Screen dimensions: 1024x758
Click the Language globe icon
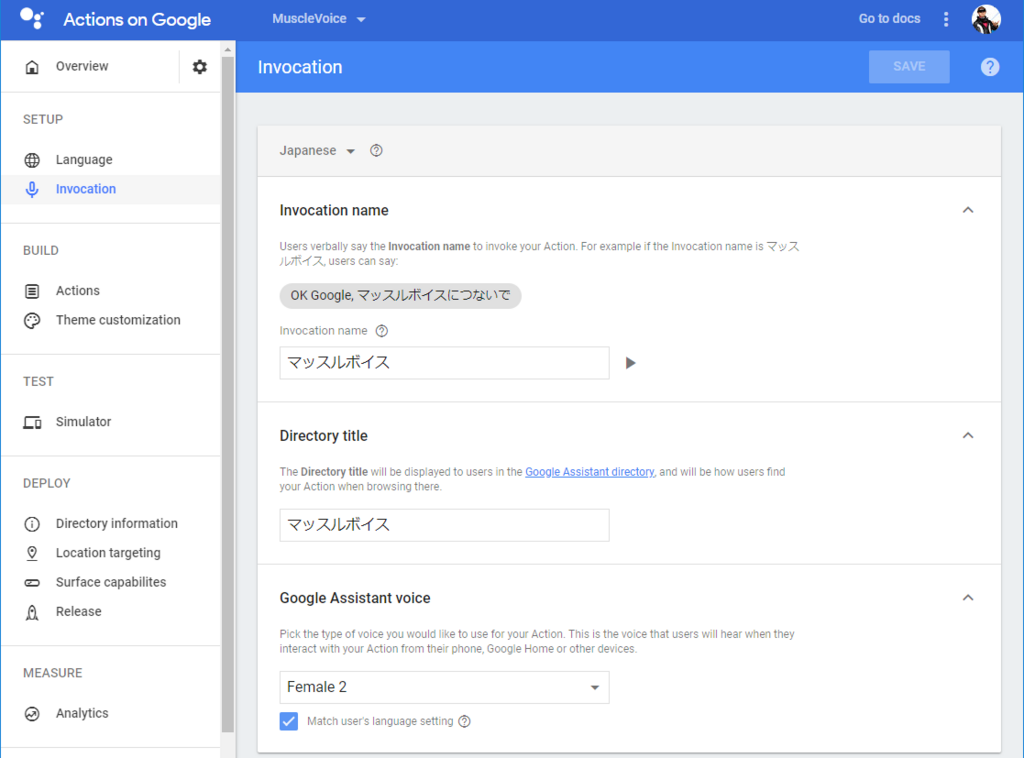(32, 160)
